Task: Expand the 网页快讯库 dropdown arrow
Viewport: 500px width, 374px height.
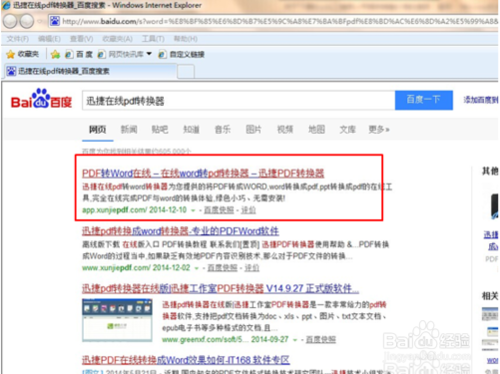Action: 149,54
